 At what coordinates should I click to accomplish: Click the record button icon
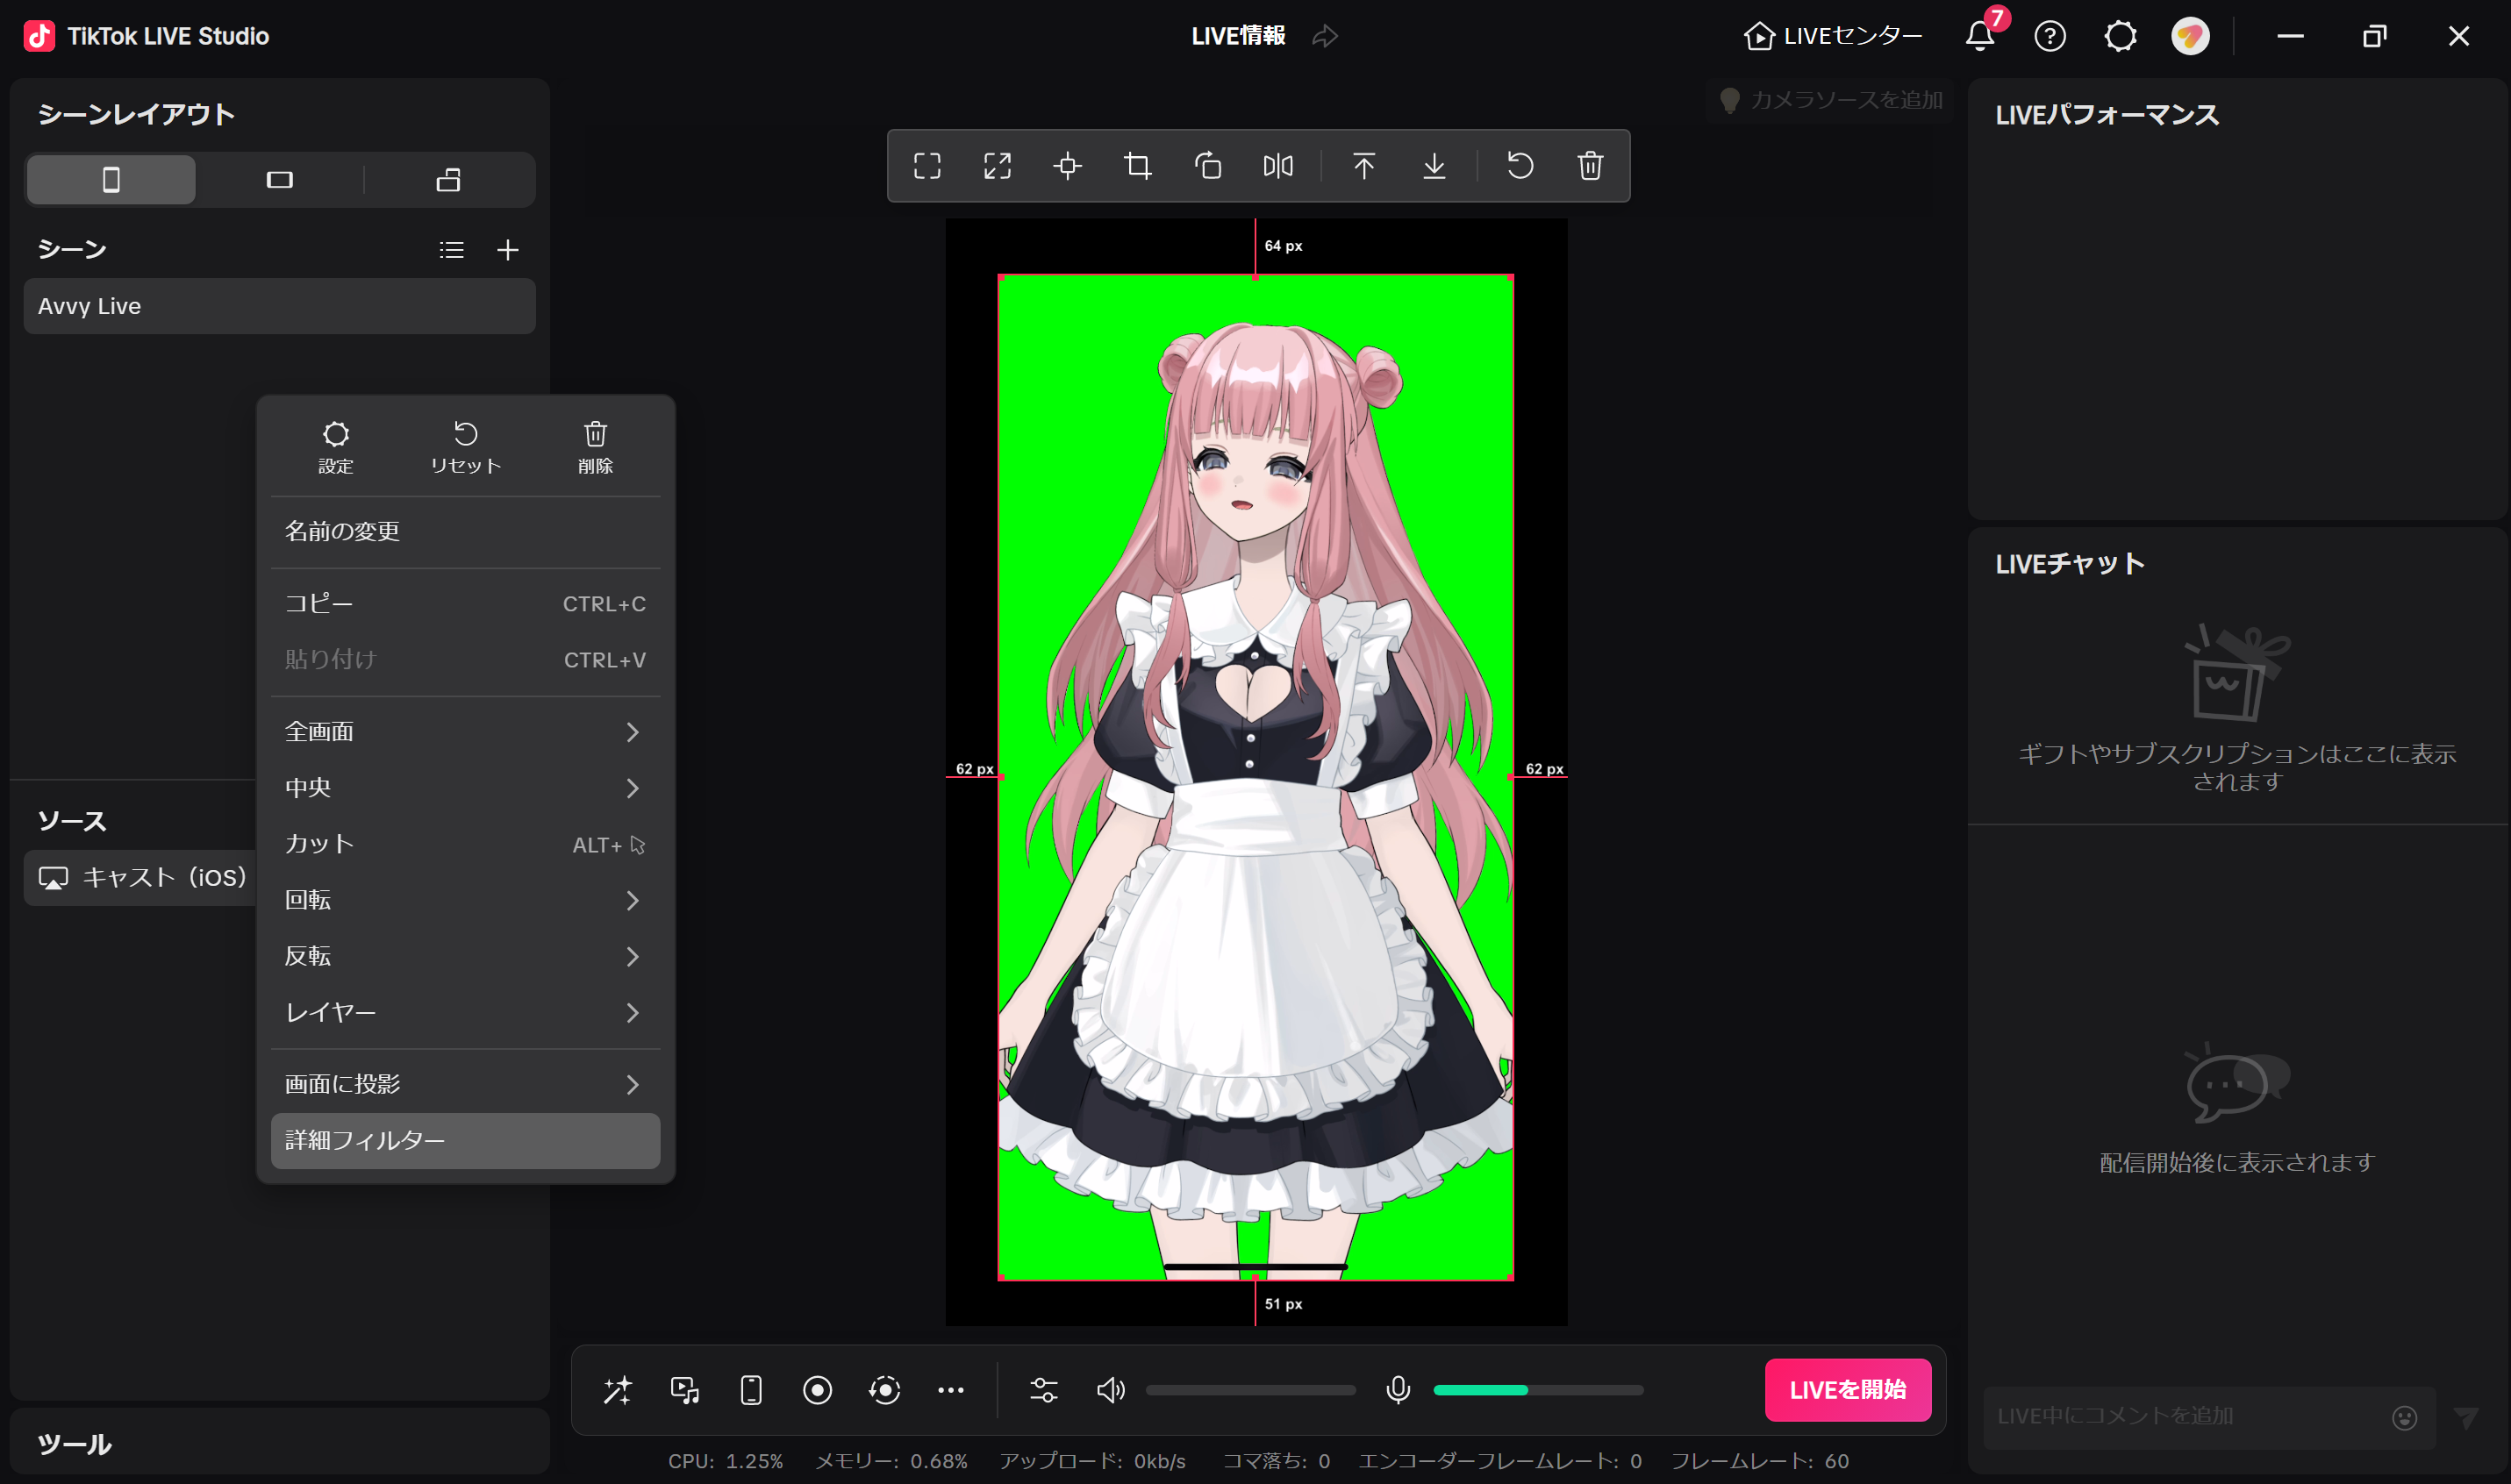coord(817,1390)
